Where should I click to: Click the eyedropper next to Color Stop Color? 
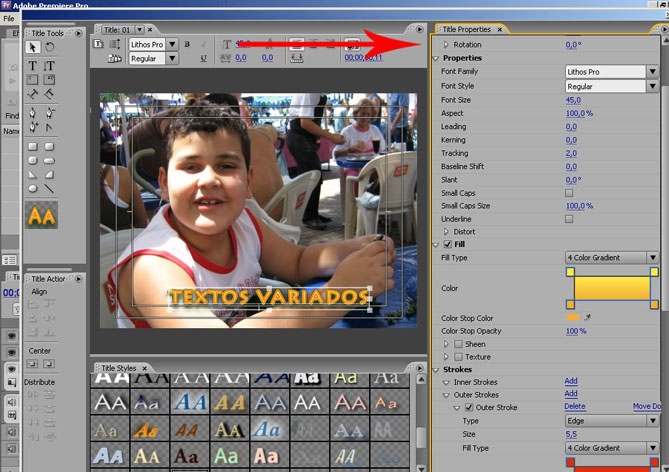tap(588, 318)
